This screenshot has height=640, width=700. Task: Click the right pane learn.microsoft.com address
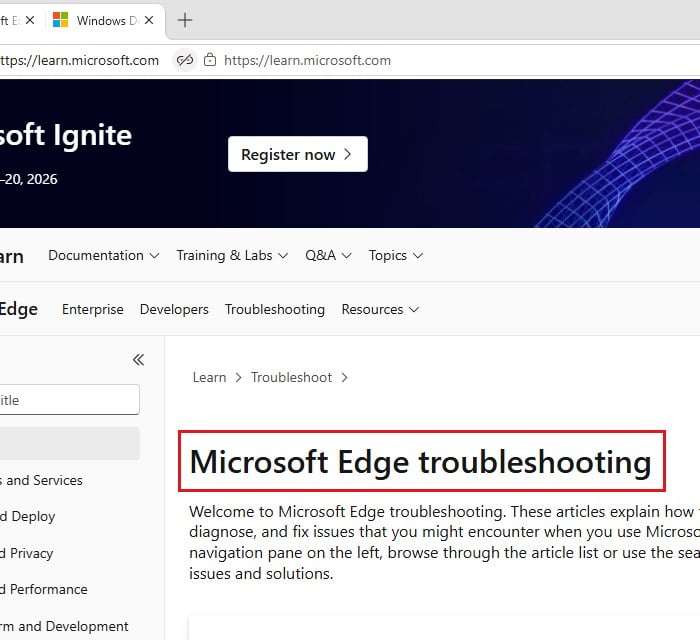click(x=307, y=60)
